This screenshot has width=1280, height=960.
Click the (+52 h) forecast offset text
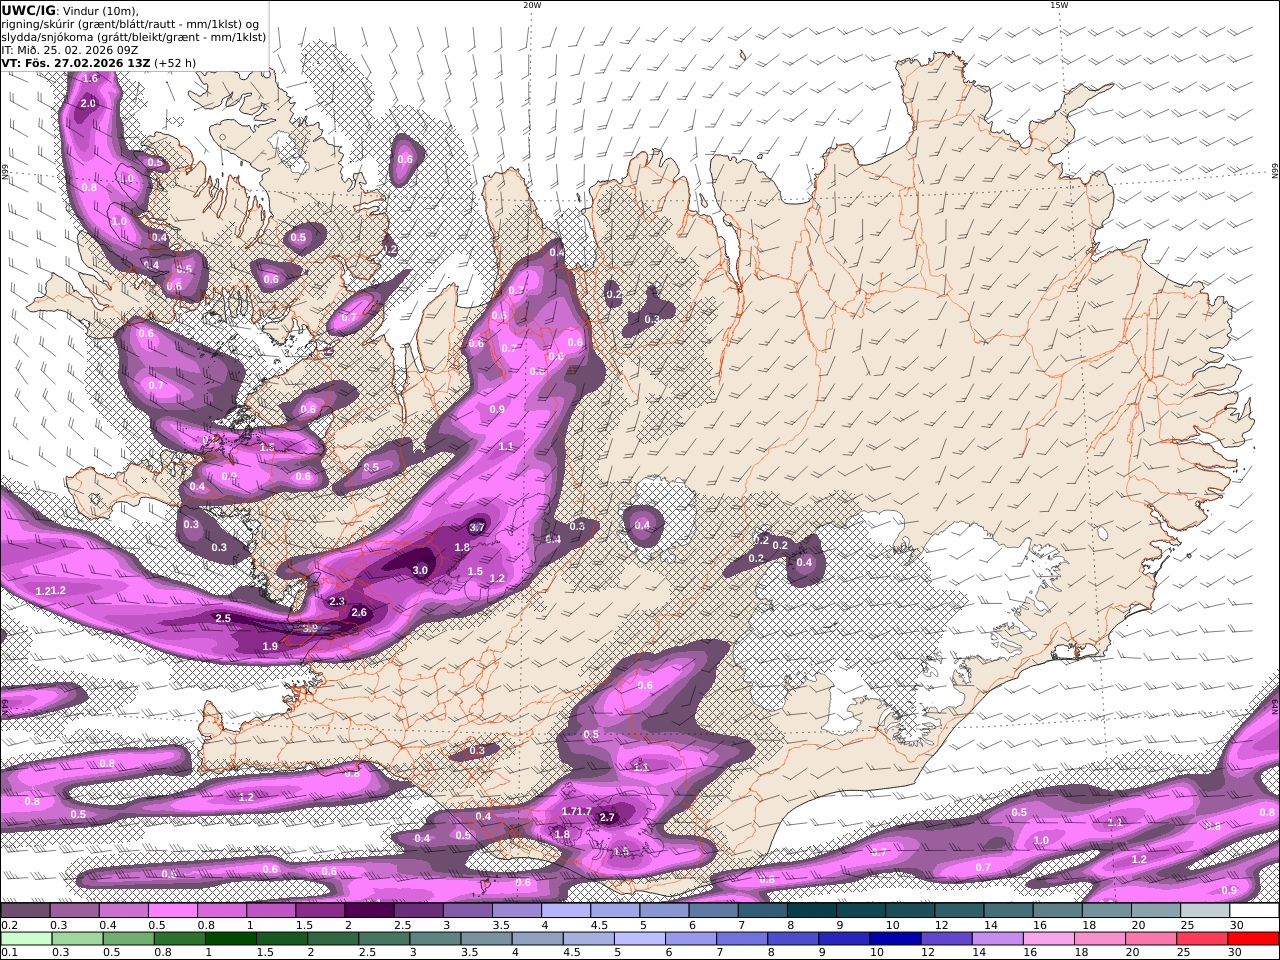pyautogui.click(x=175, y=62)
